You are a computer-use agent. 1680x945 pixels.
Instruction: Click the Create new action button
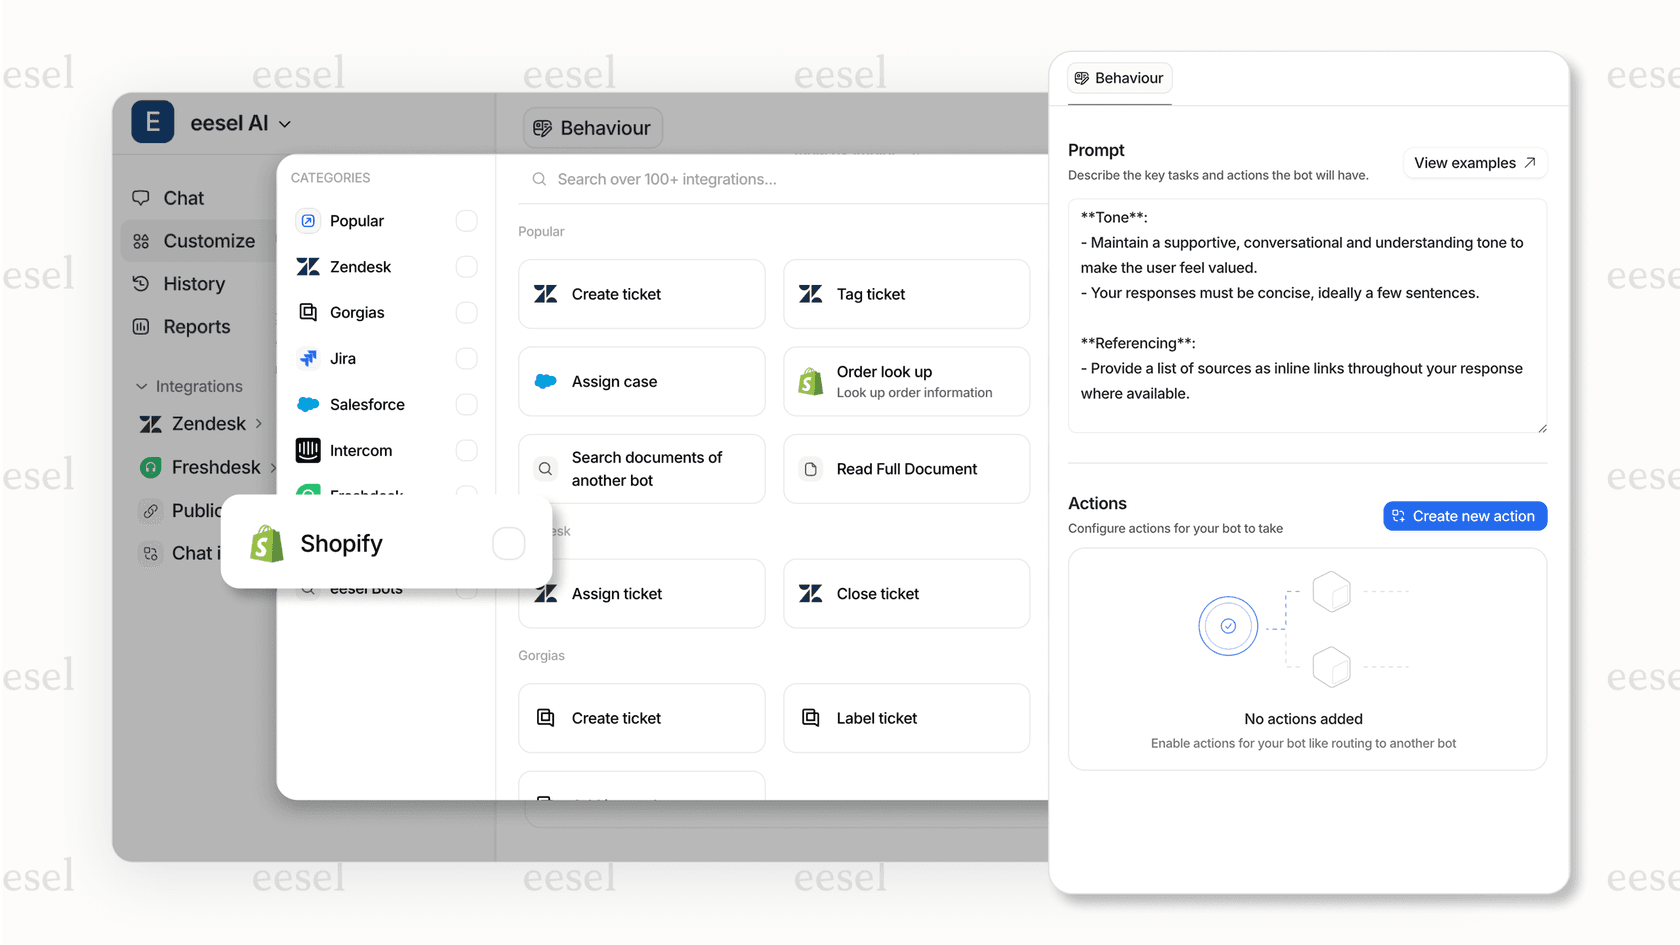click(1464, 515)
